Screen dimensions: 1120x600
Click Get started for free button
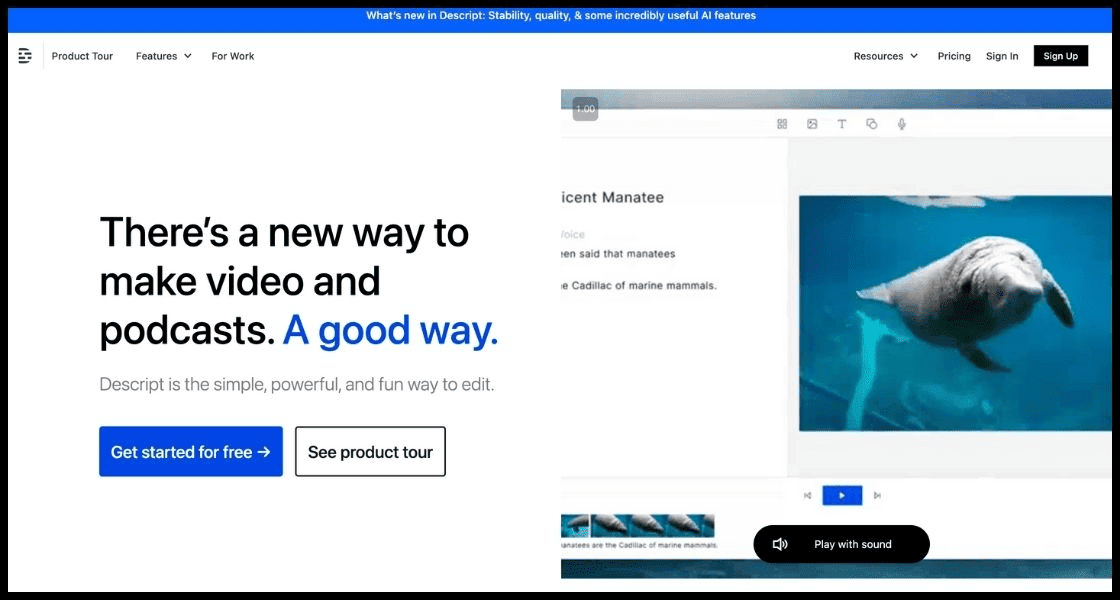(x=191, y=452)
